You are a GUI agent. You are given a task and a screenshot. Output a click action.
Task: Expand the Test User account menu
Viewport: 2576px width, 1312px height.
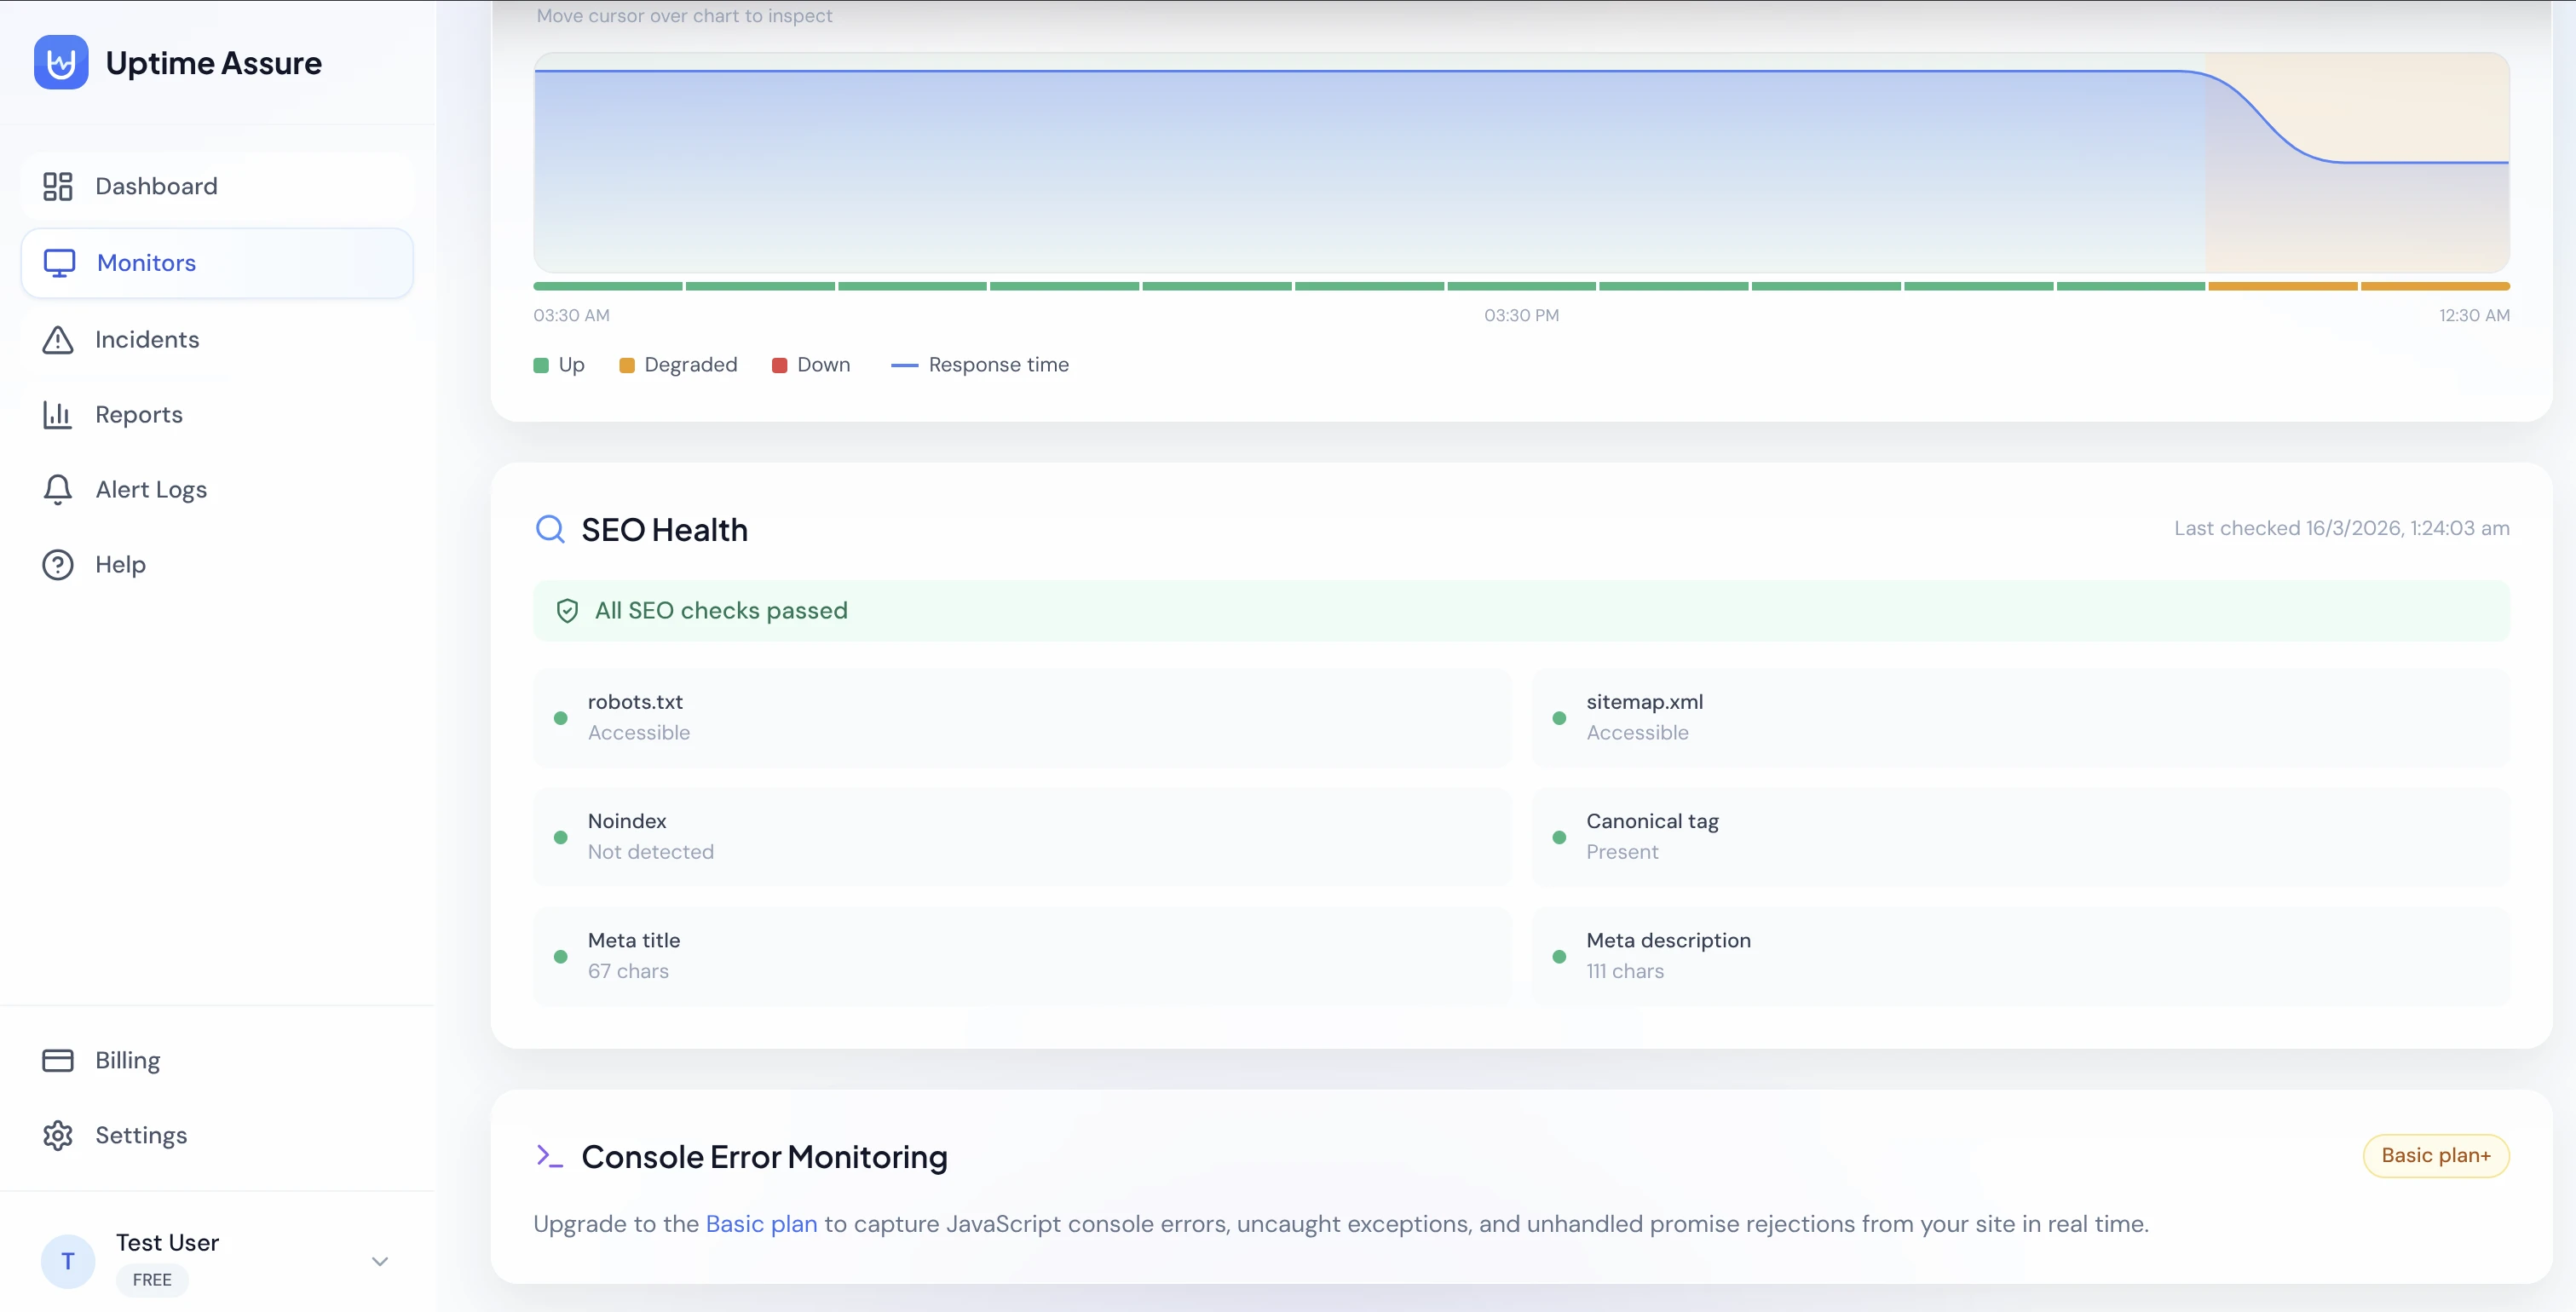click(x=379, y=1262)
